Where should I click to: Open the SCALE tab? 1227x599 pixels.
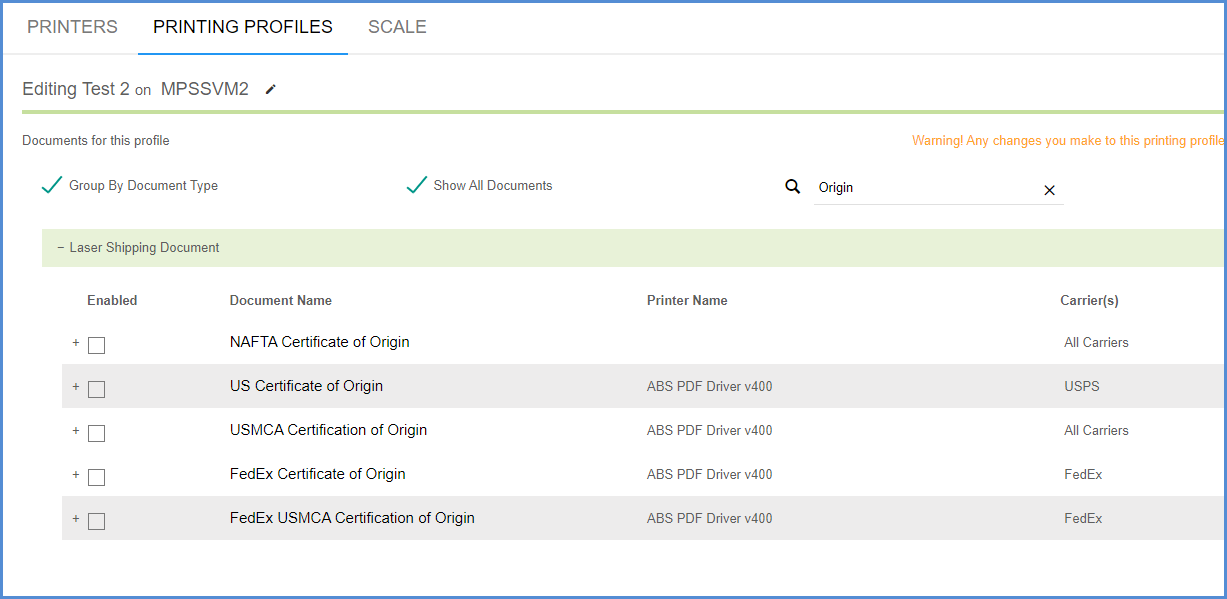(x=397, y=27)
